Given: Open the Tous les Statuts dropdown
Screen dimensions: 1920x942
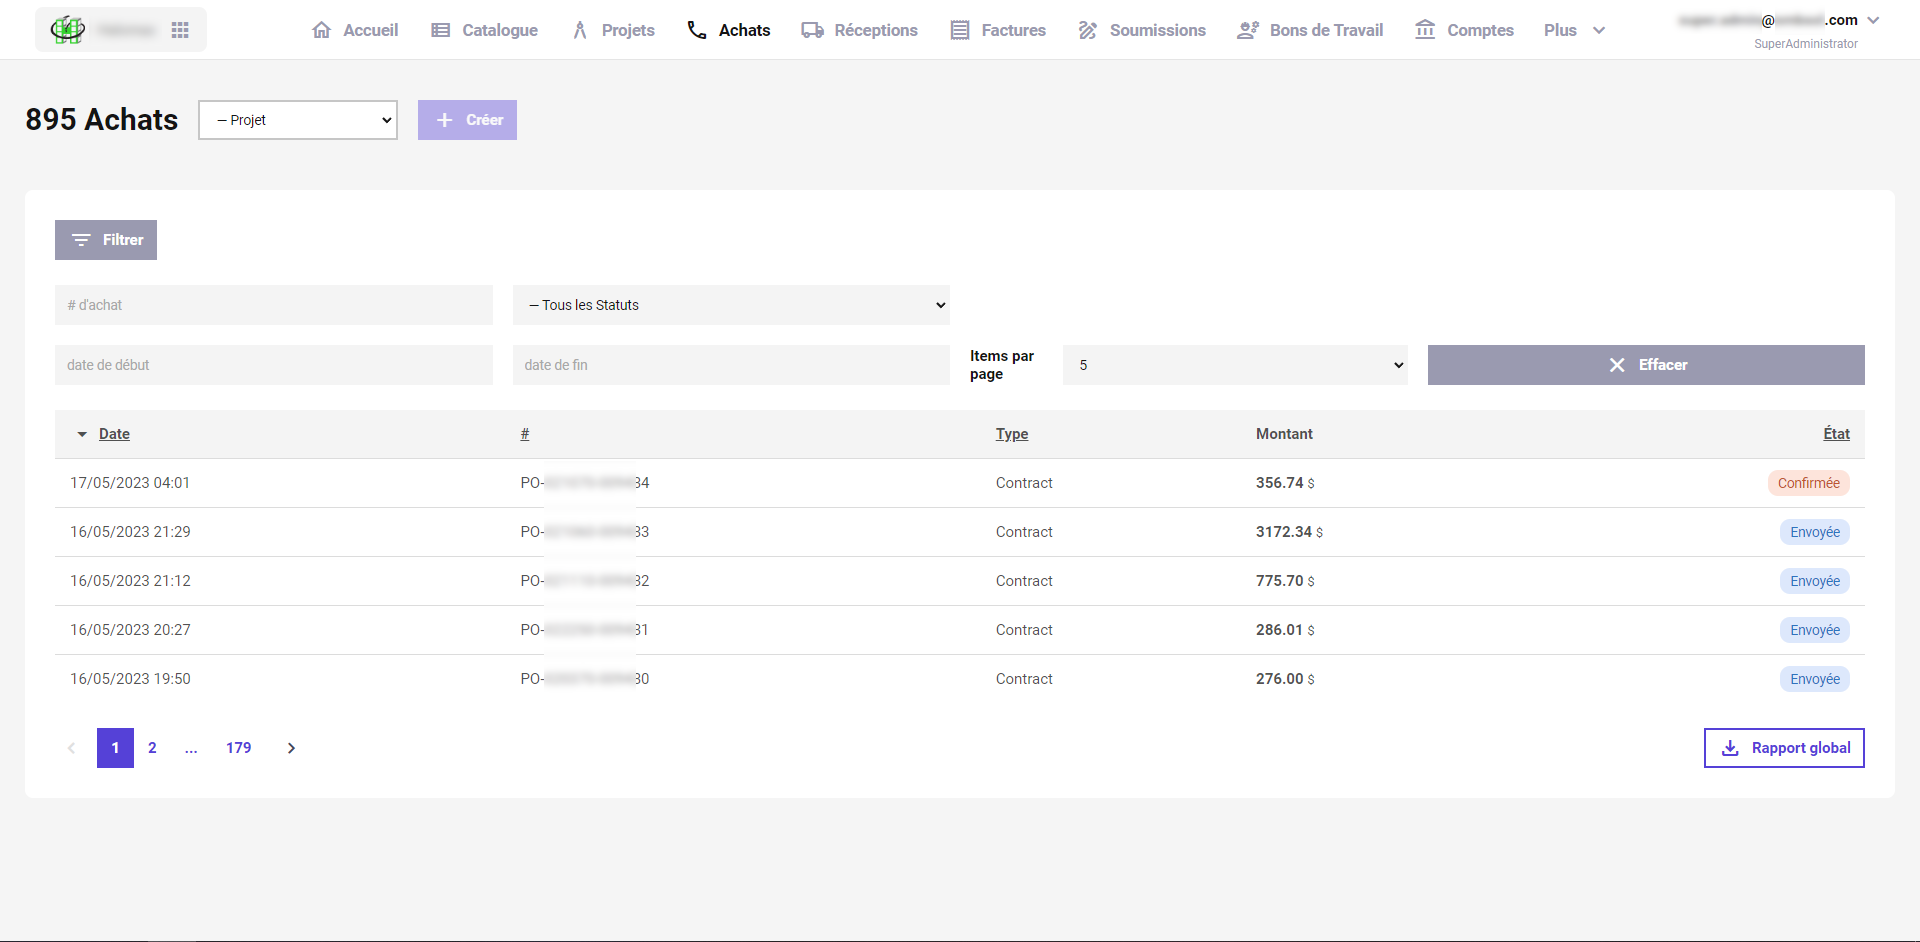Looking at the screenshot, I should point(731,305).
